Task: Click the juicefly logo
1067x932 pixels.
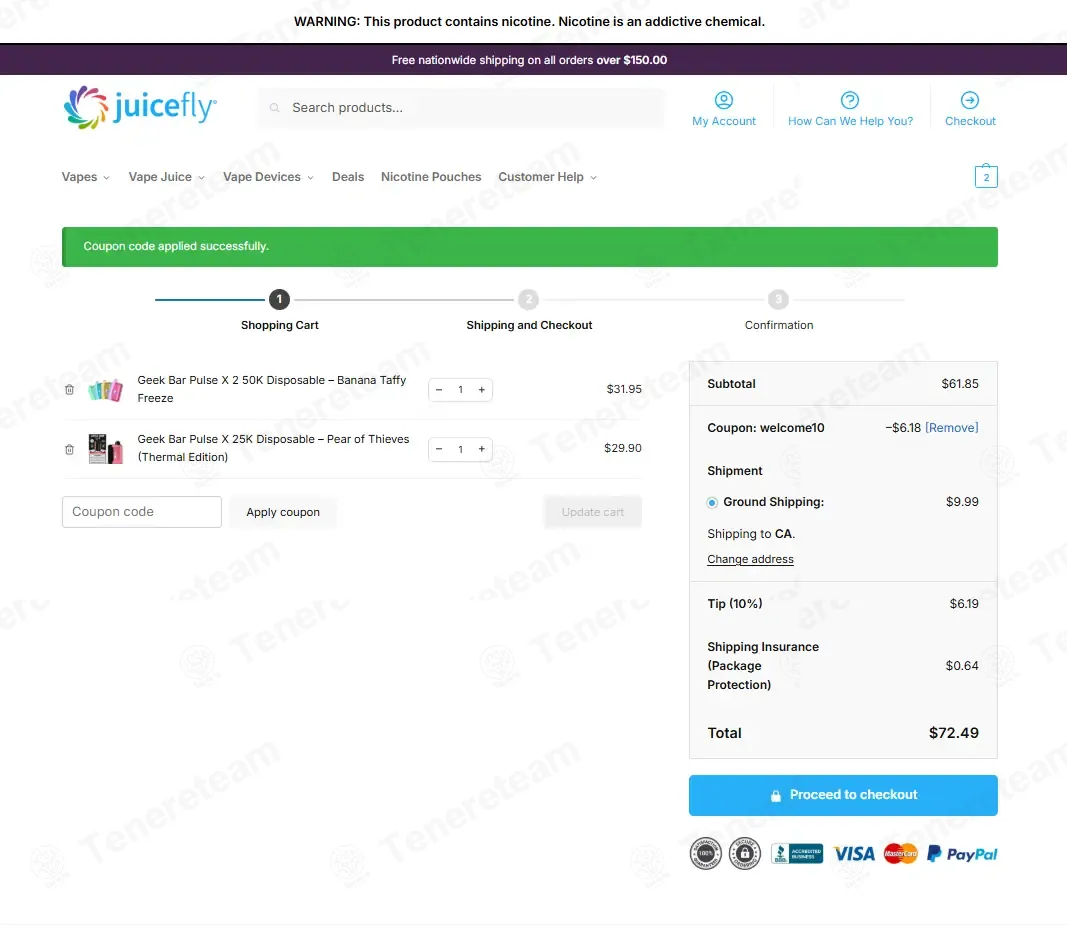Action: pyautogui.click(x=140, y=107)
